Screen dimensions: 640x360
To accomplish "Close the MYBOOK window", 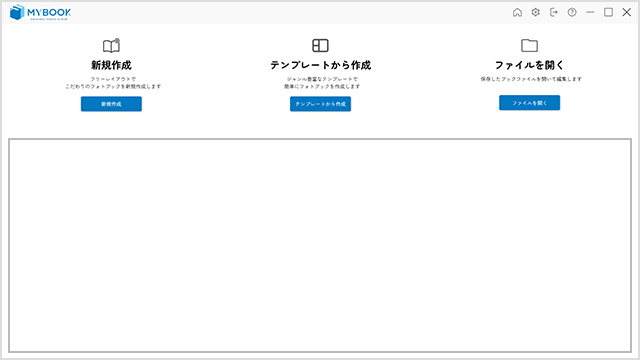I will 627,13.
